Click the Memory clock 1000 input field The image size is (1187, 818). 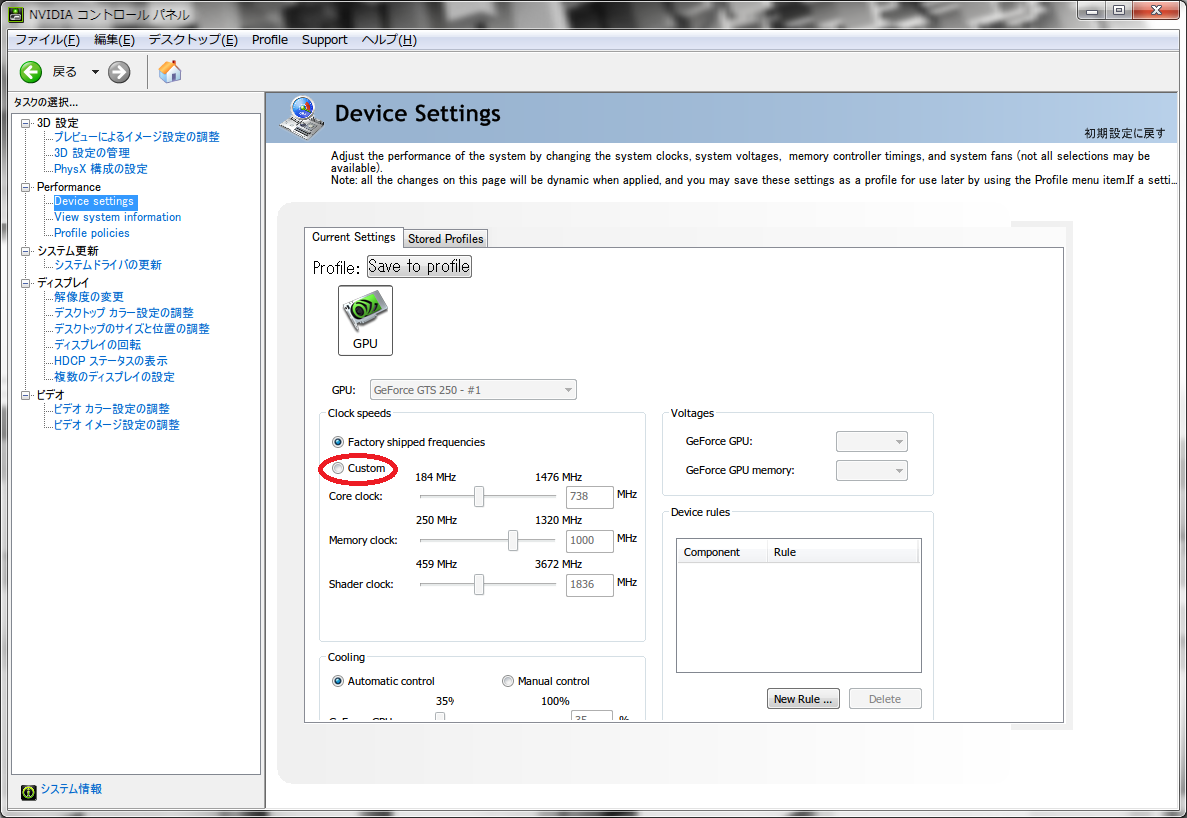point(590,540)
